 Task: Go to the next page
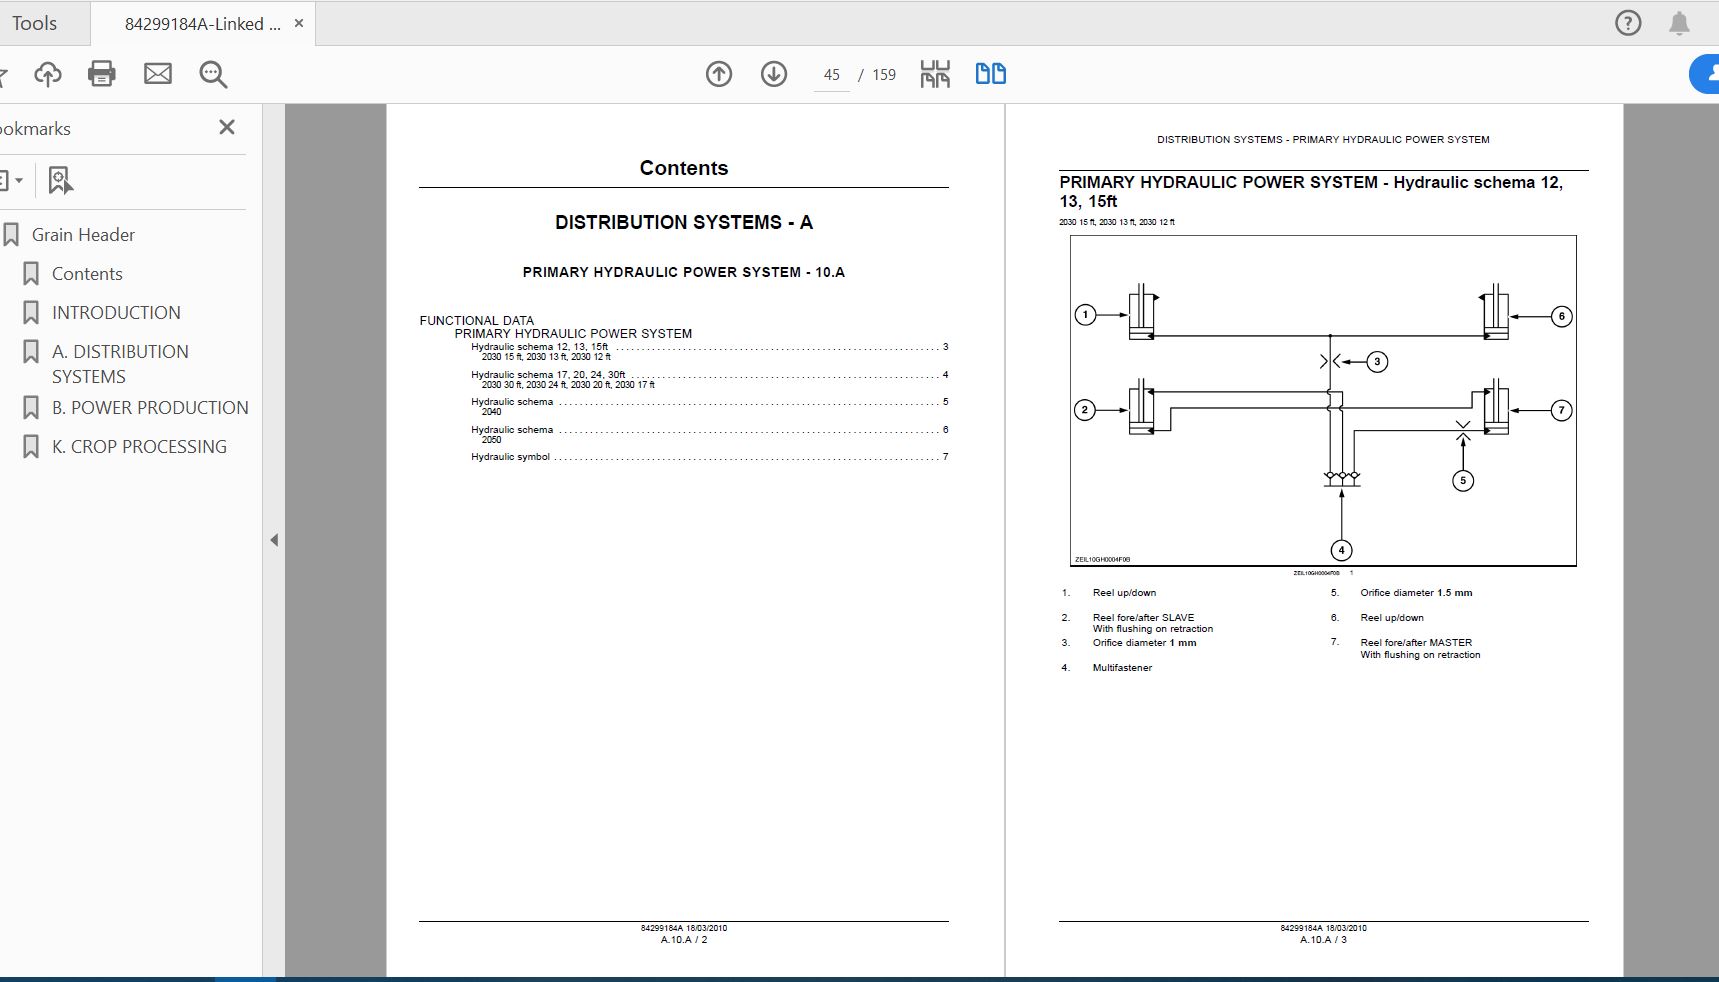pos(773,74)
